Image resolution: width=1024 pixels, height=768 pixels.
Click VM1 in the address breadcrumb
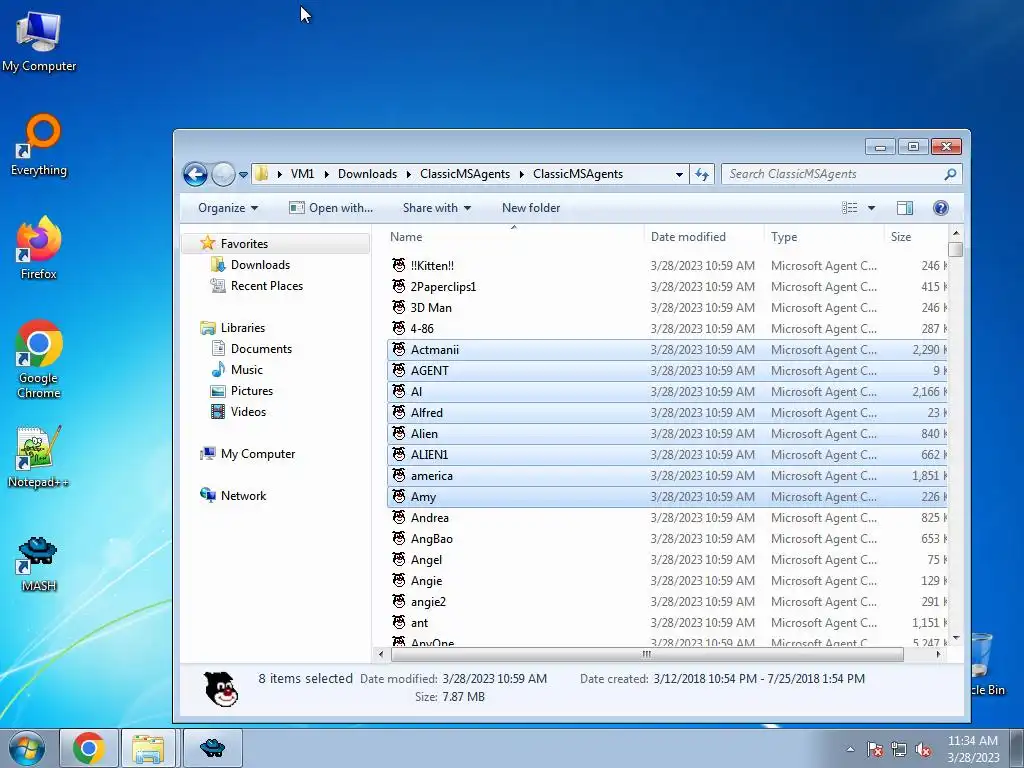point(302,174)
